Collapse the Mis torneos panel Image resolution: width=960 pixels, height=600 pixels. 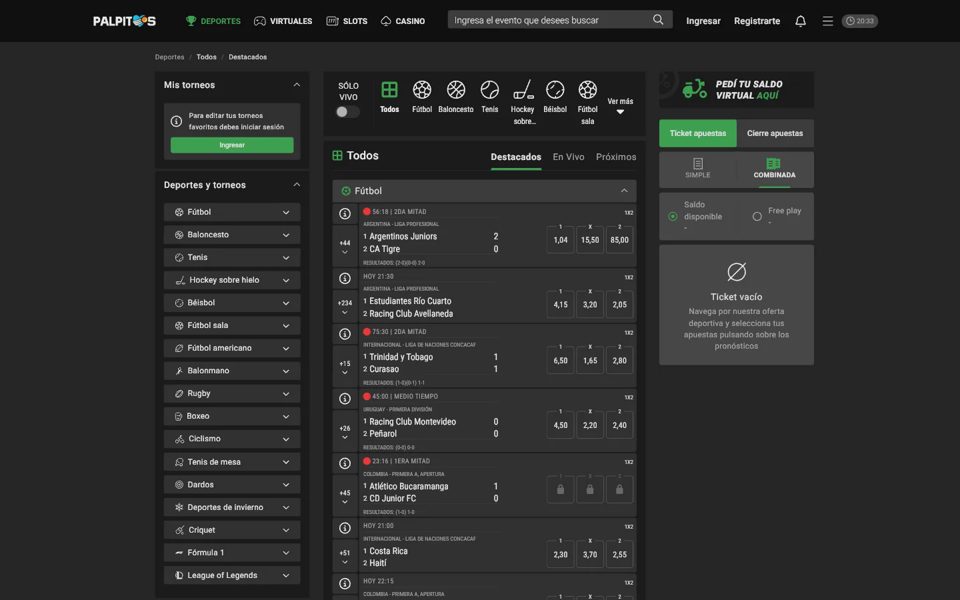tap(297, 85)
